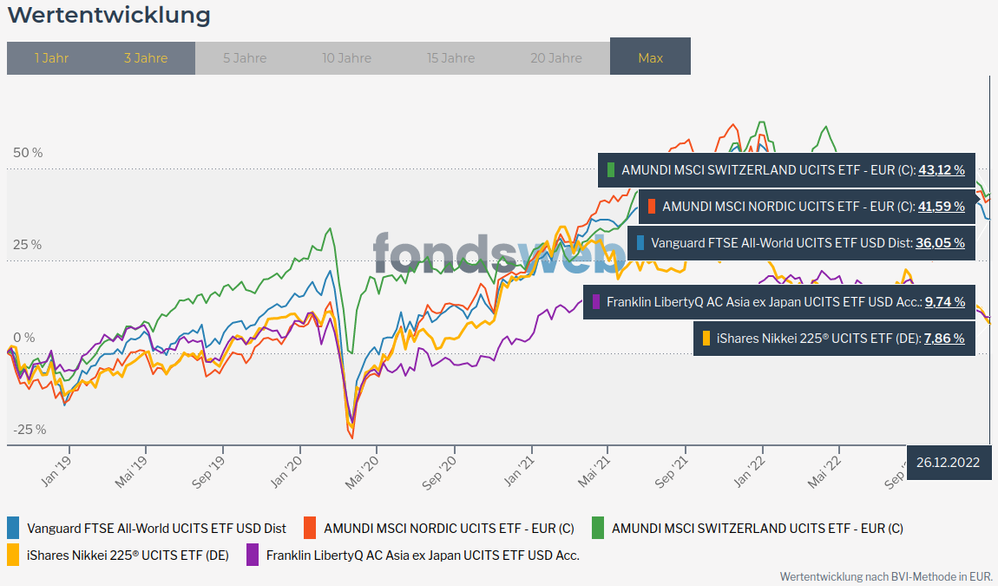This screenshot has width=998, height=586.
Task: Click the purple Franklin LibertyQ legend swatch
Action: (252, 554)
